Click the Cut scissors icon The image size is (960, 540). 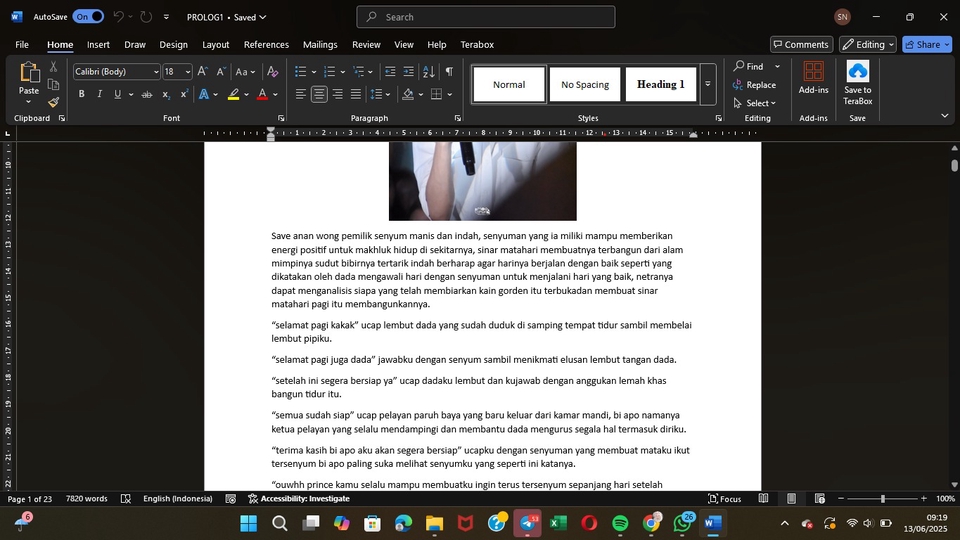[53, 66]
